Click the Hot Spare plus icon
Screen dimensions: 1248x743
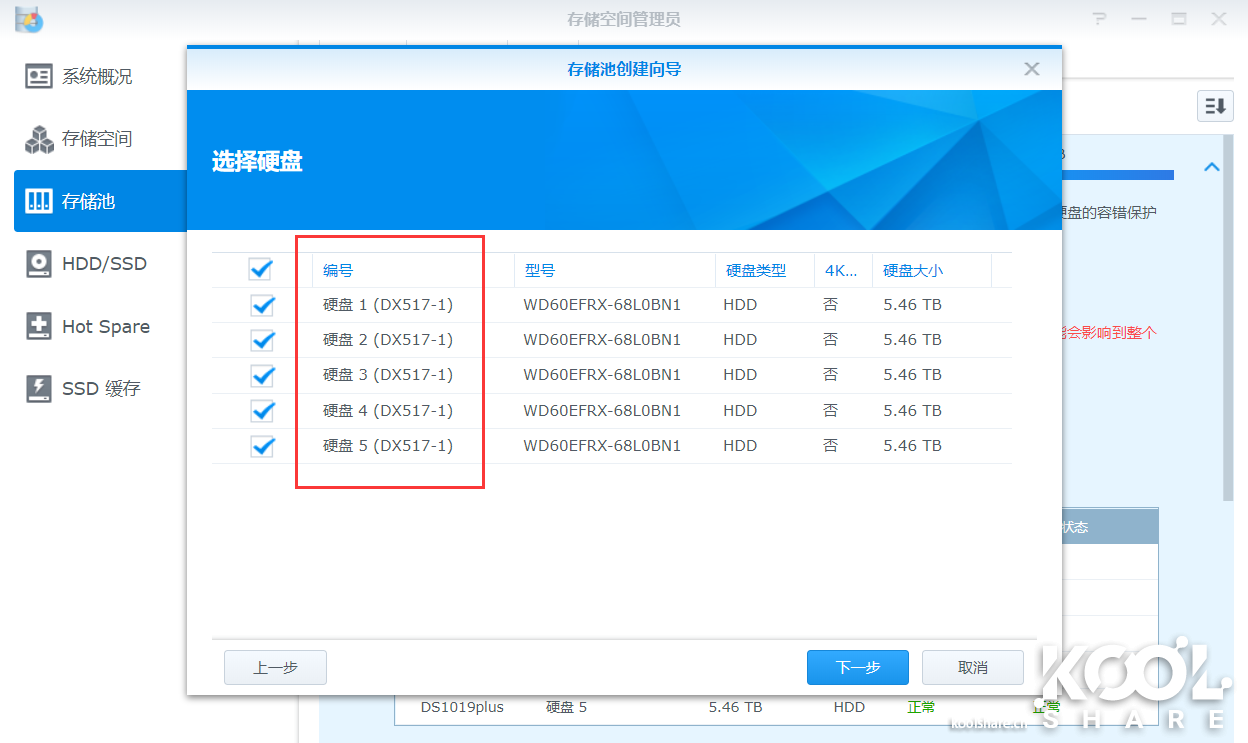pos(39,326)
